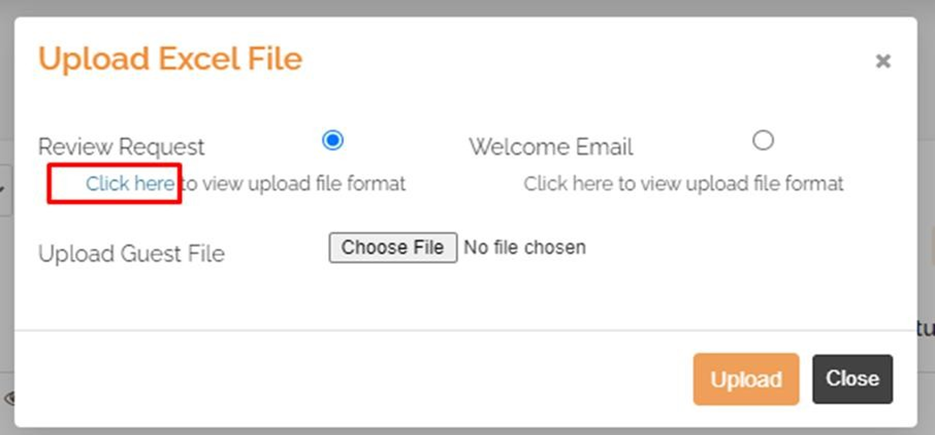Click the "No file chosen" text
Viewport: 935px width, 435px height.
tap(525, 247)
